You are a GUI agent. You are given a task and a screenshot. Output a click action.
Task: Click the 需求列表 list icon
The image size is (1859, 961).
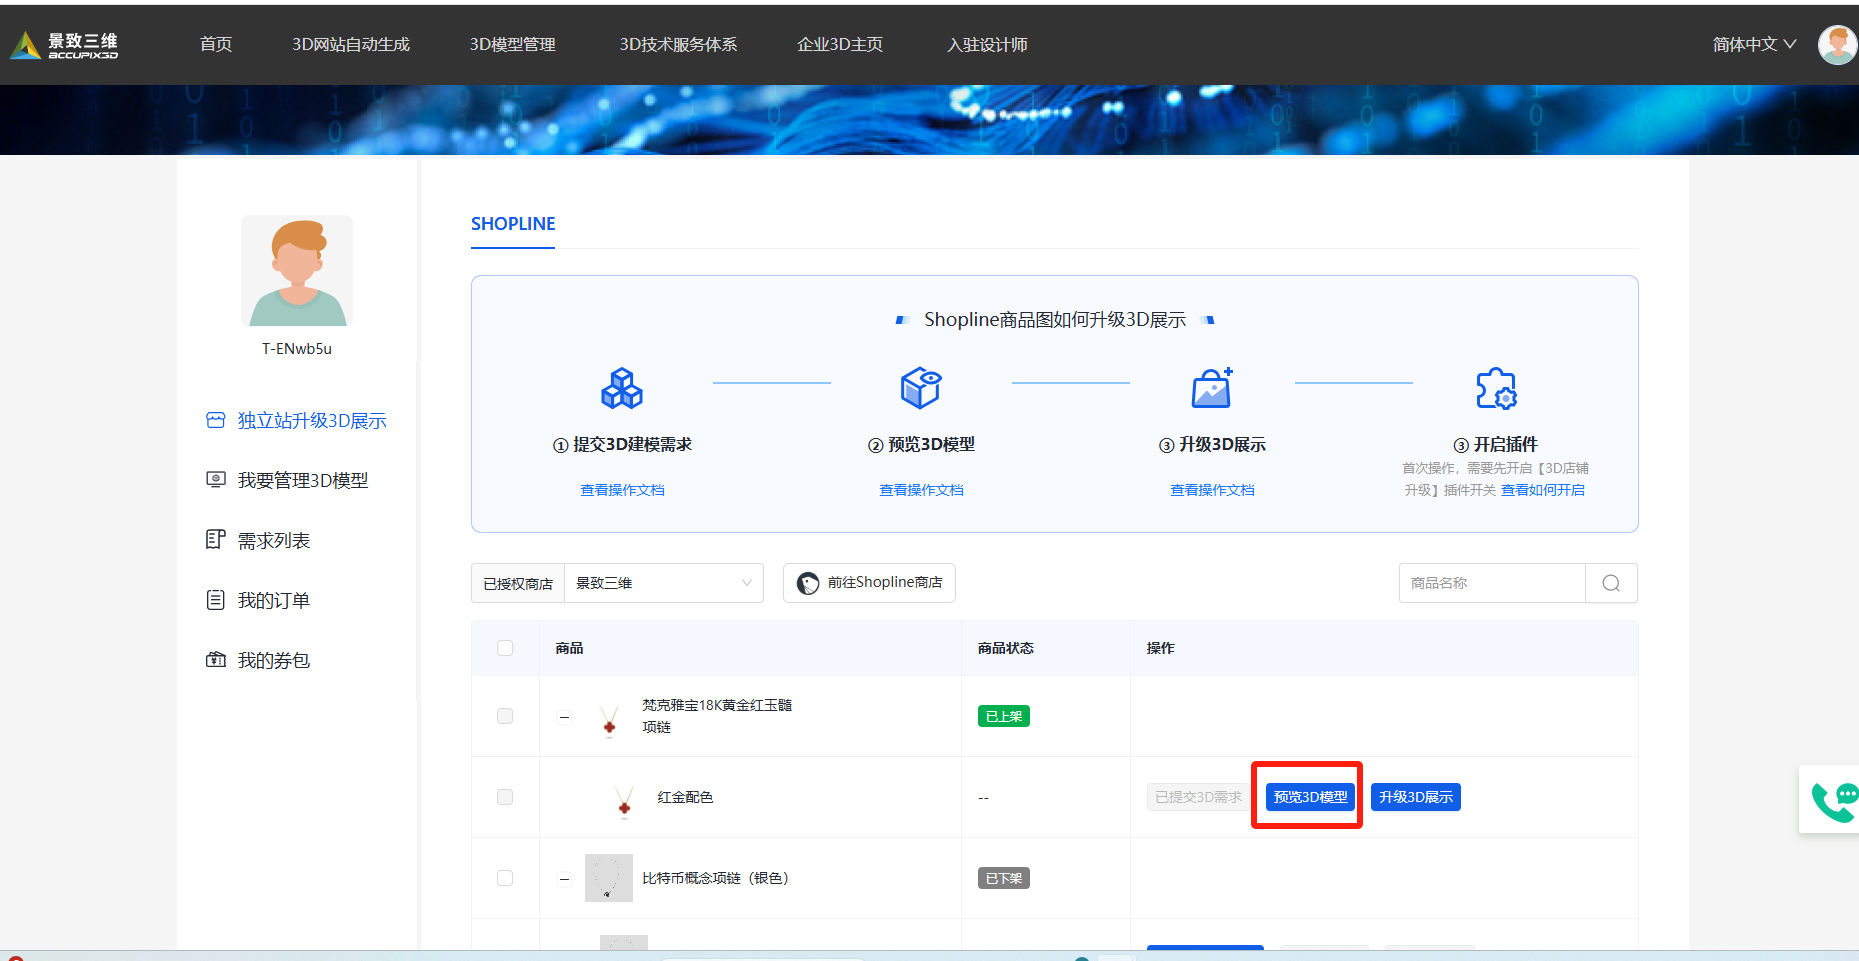(216, 540)
